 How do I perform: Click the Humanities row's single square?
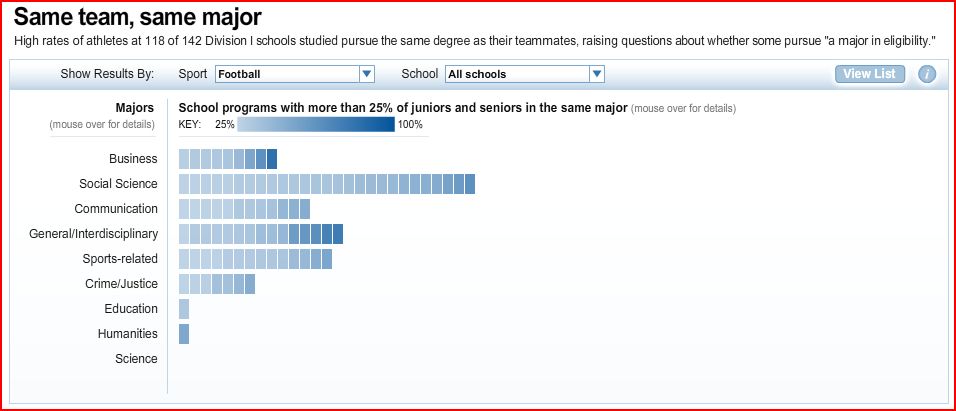184,334
